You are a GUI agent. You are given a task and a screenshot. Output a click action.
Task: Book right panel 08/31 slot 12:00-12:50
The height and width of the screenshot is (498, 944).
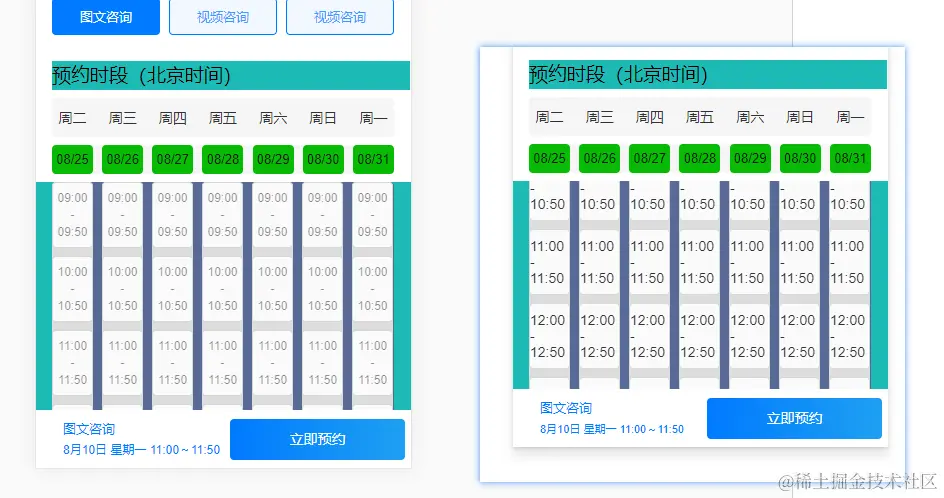849,336
